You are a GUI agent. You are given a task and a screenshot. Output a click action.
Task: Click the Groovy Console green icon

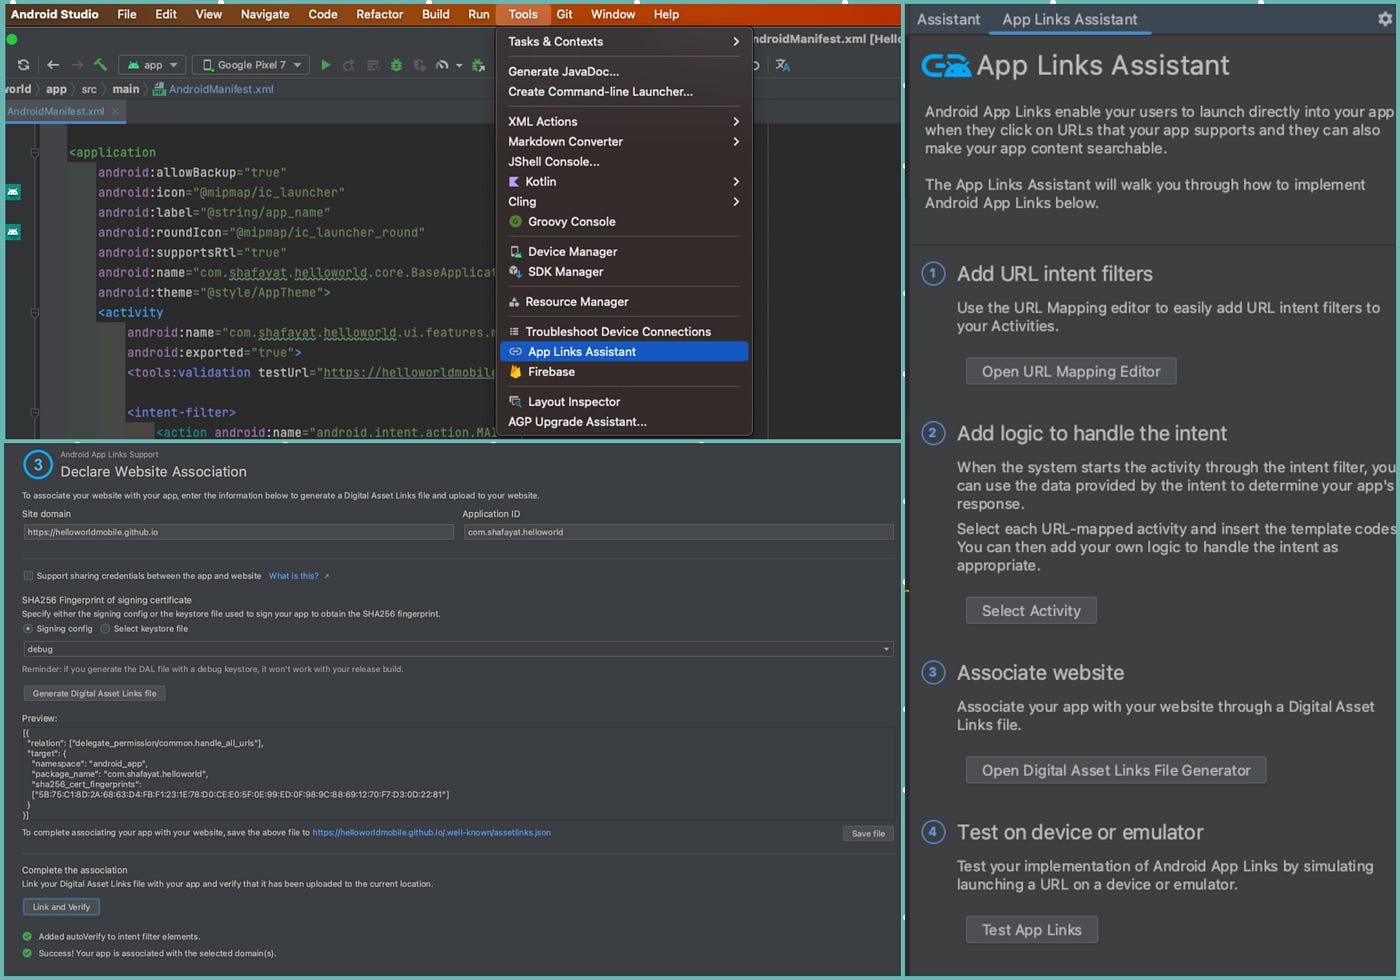(515, 222)
